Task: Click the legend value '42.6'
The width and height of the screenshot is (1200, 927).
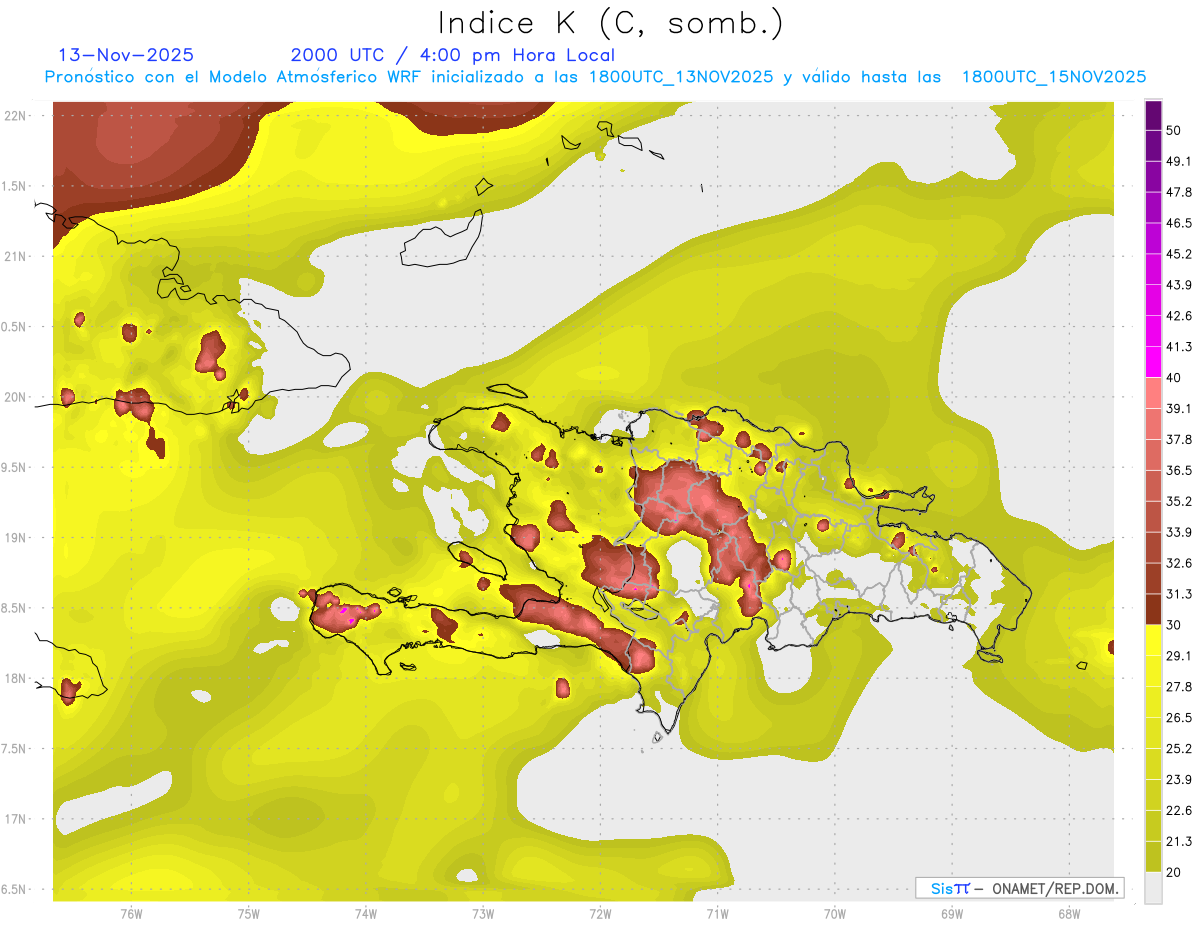Action: pyautogui.click(x=1179, y=316)
